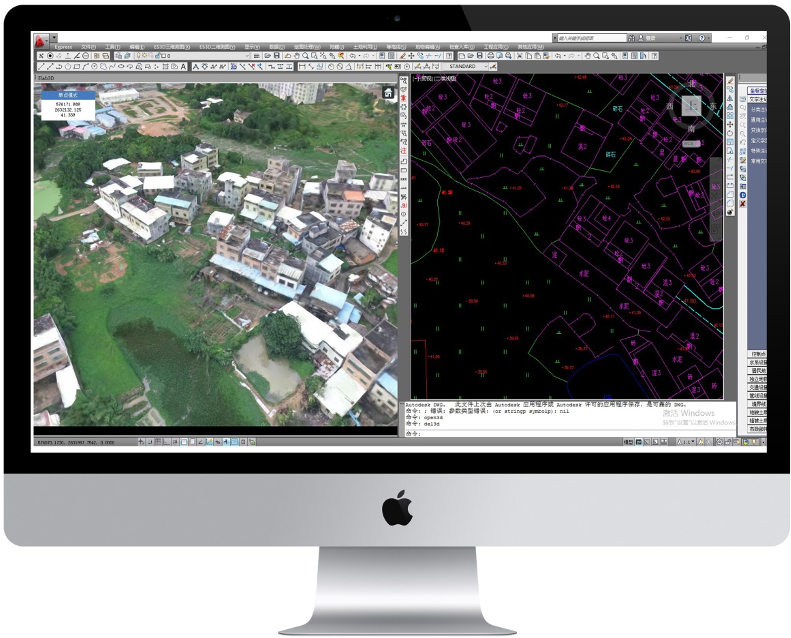The width and height of the screenshot is (791, 638).
Task: Create a new drawing with New icon
Action: tap(462, 56)
